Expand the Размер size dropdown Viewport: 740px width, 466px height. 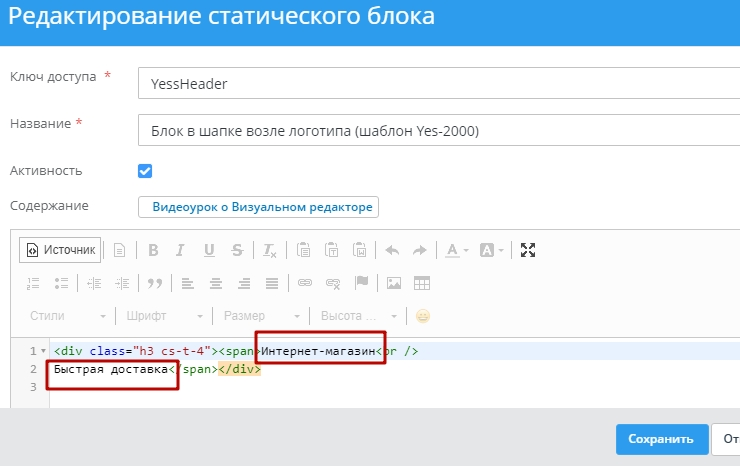coord(262,316)
